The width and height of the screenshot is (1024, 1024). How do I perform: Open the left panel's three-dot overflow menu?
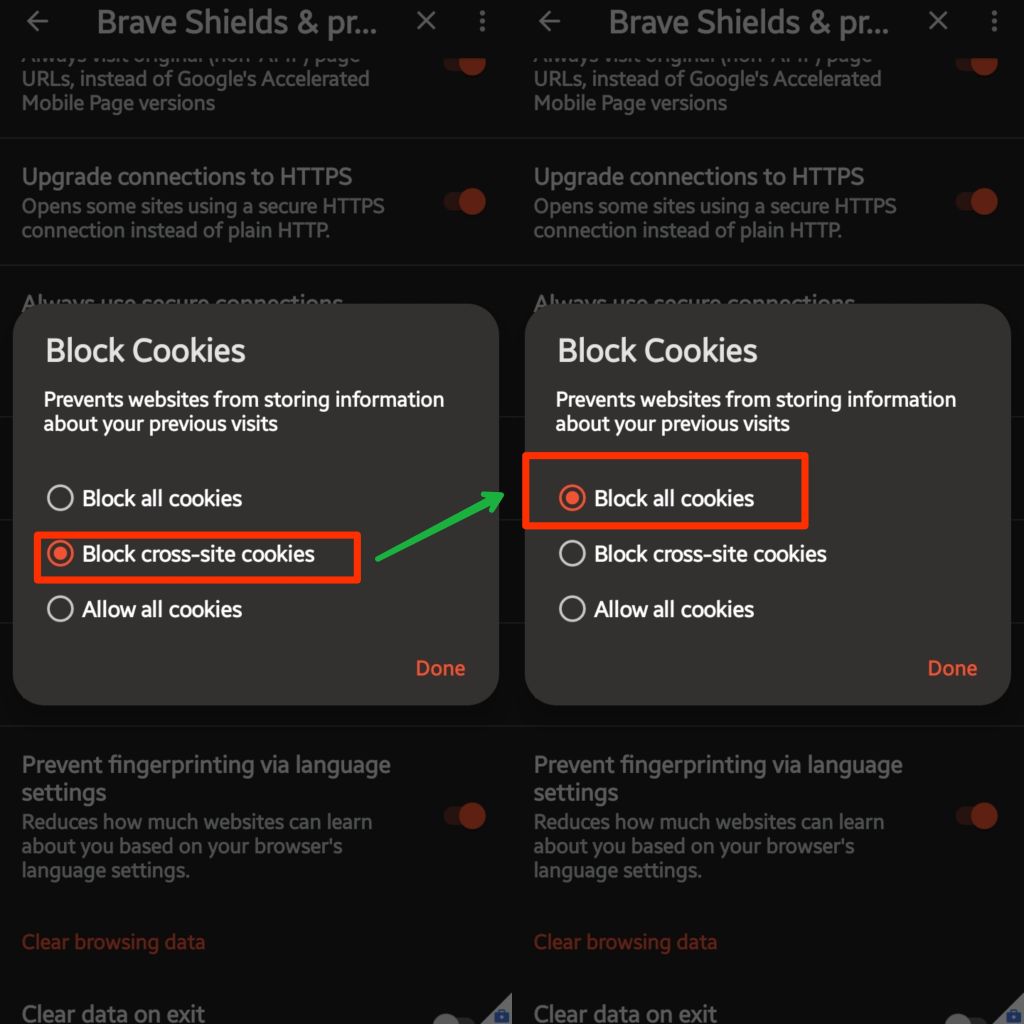pos(484,21)
